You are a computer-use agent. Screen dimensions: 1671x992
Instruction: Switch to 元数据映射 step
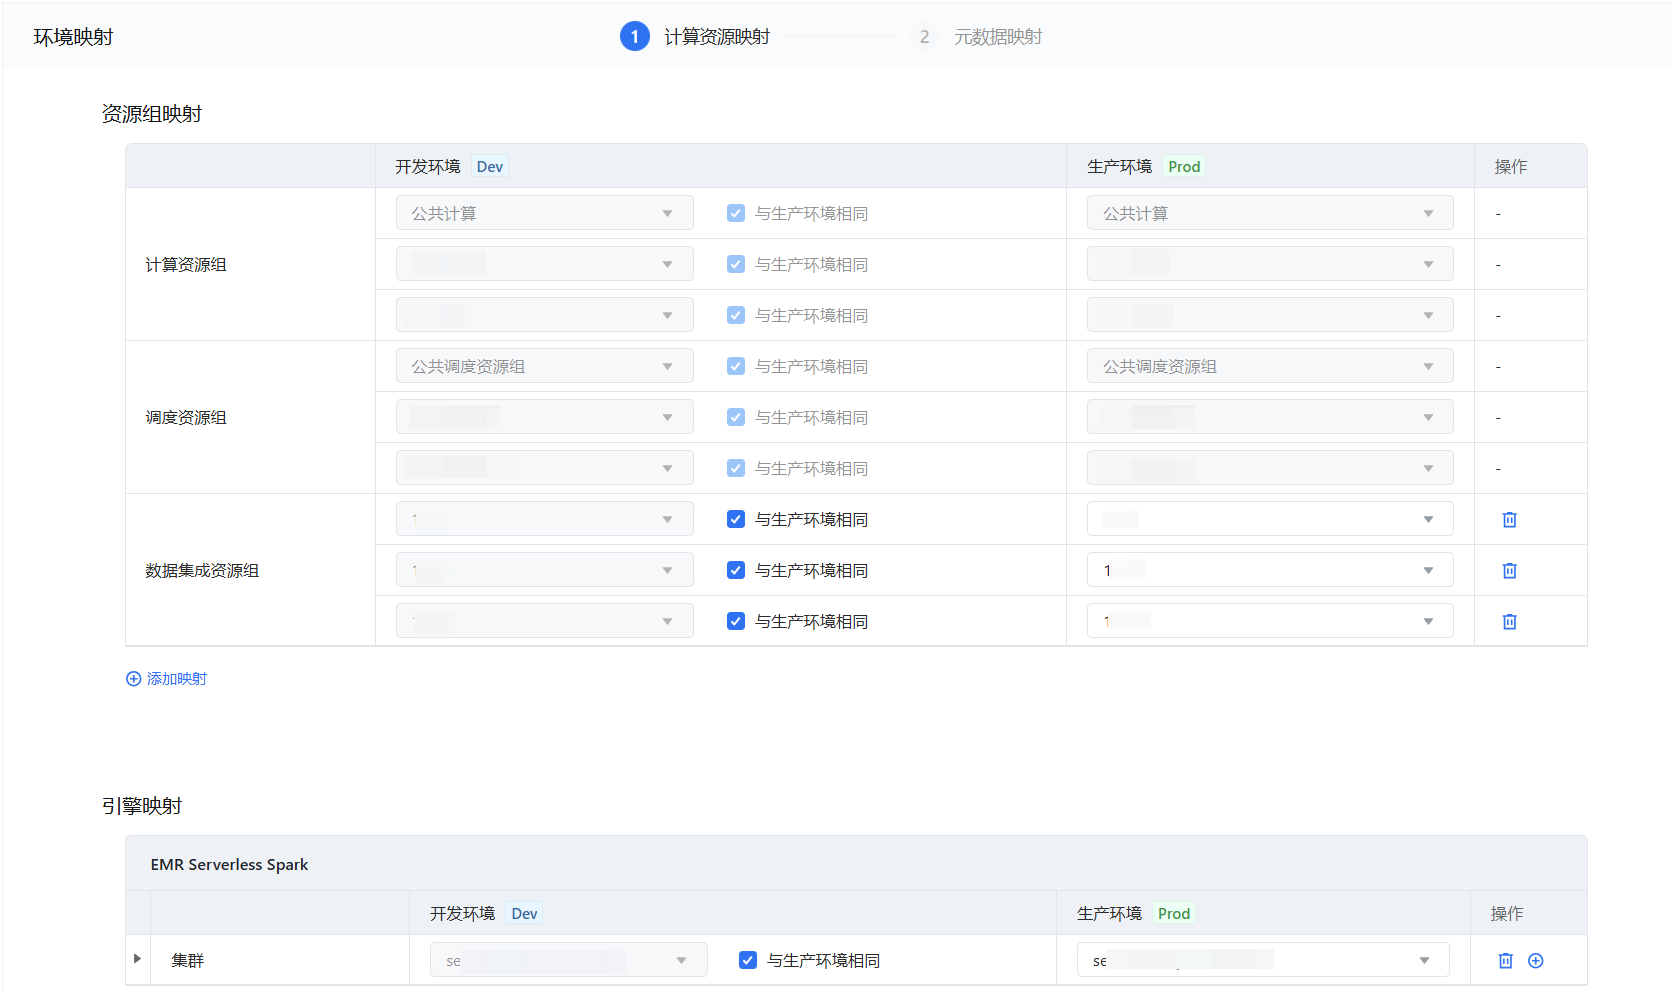coord(997,37)
